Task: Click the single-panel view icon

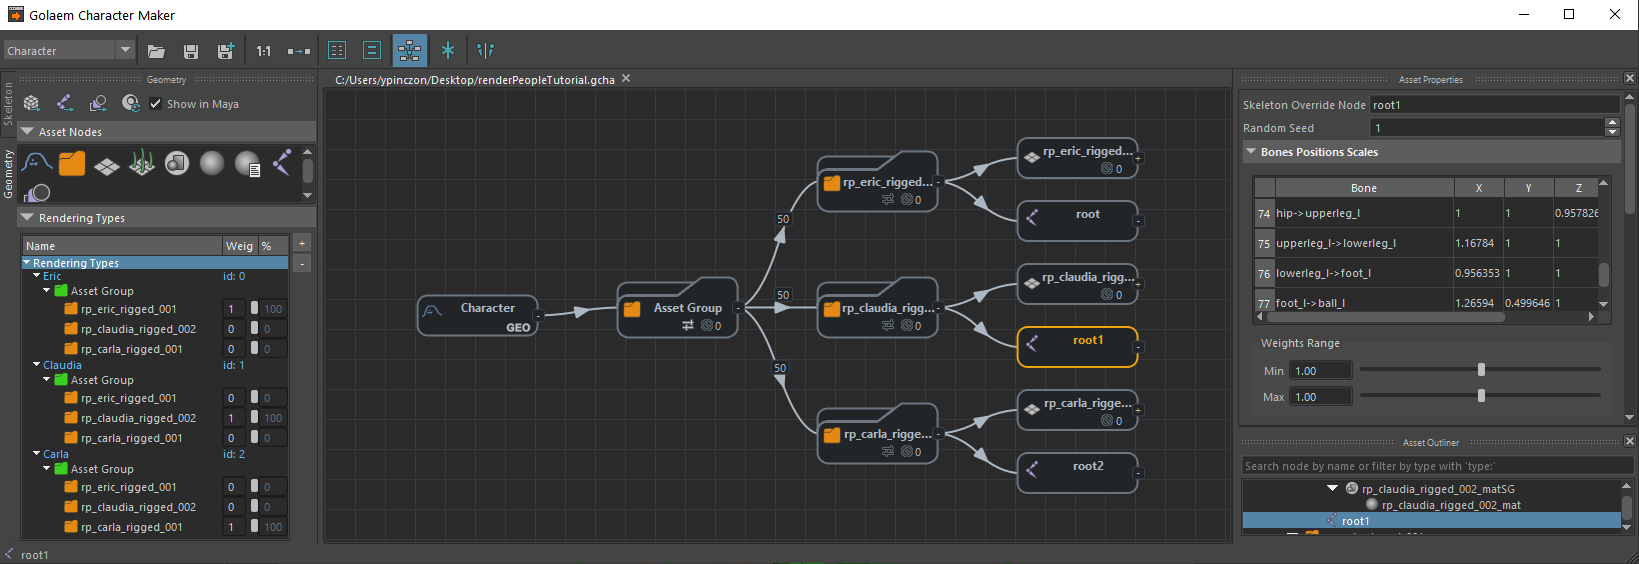Action: click(372, 50)
